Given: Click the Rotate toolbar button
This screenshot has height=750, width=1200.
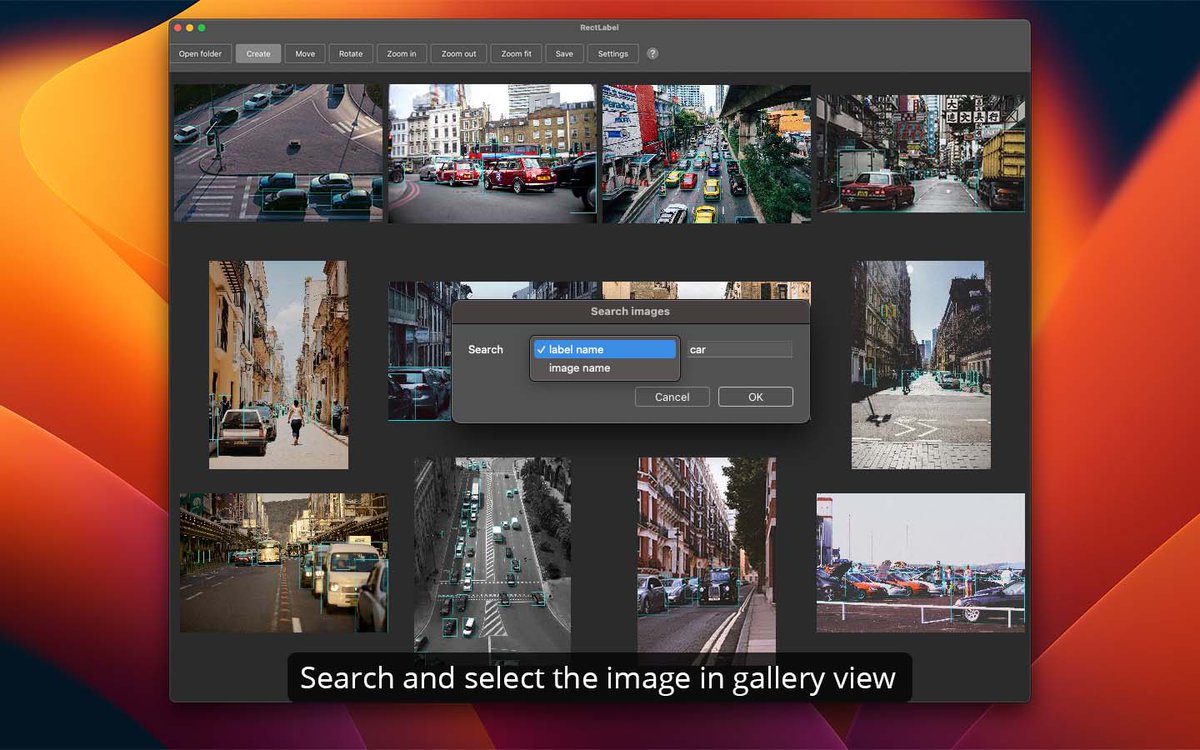Looking at the screenshot, I should tap(350, 54).
